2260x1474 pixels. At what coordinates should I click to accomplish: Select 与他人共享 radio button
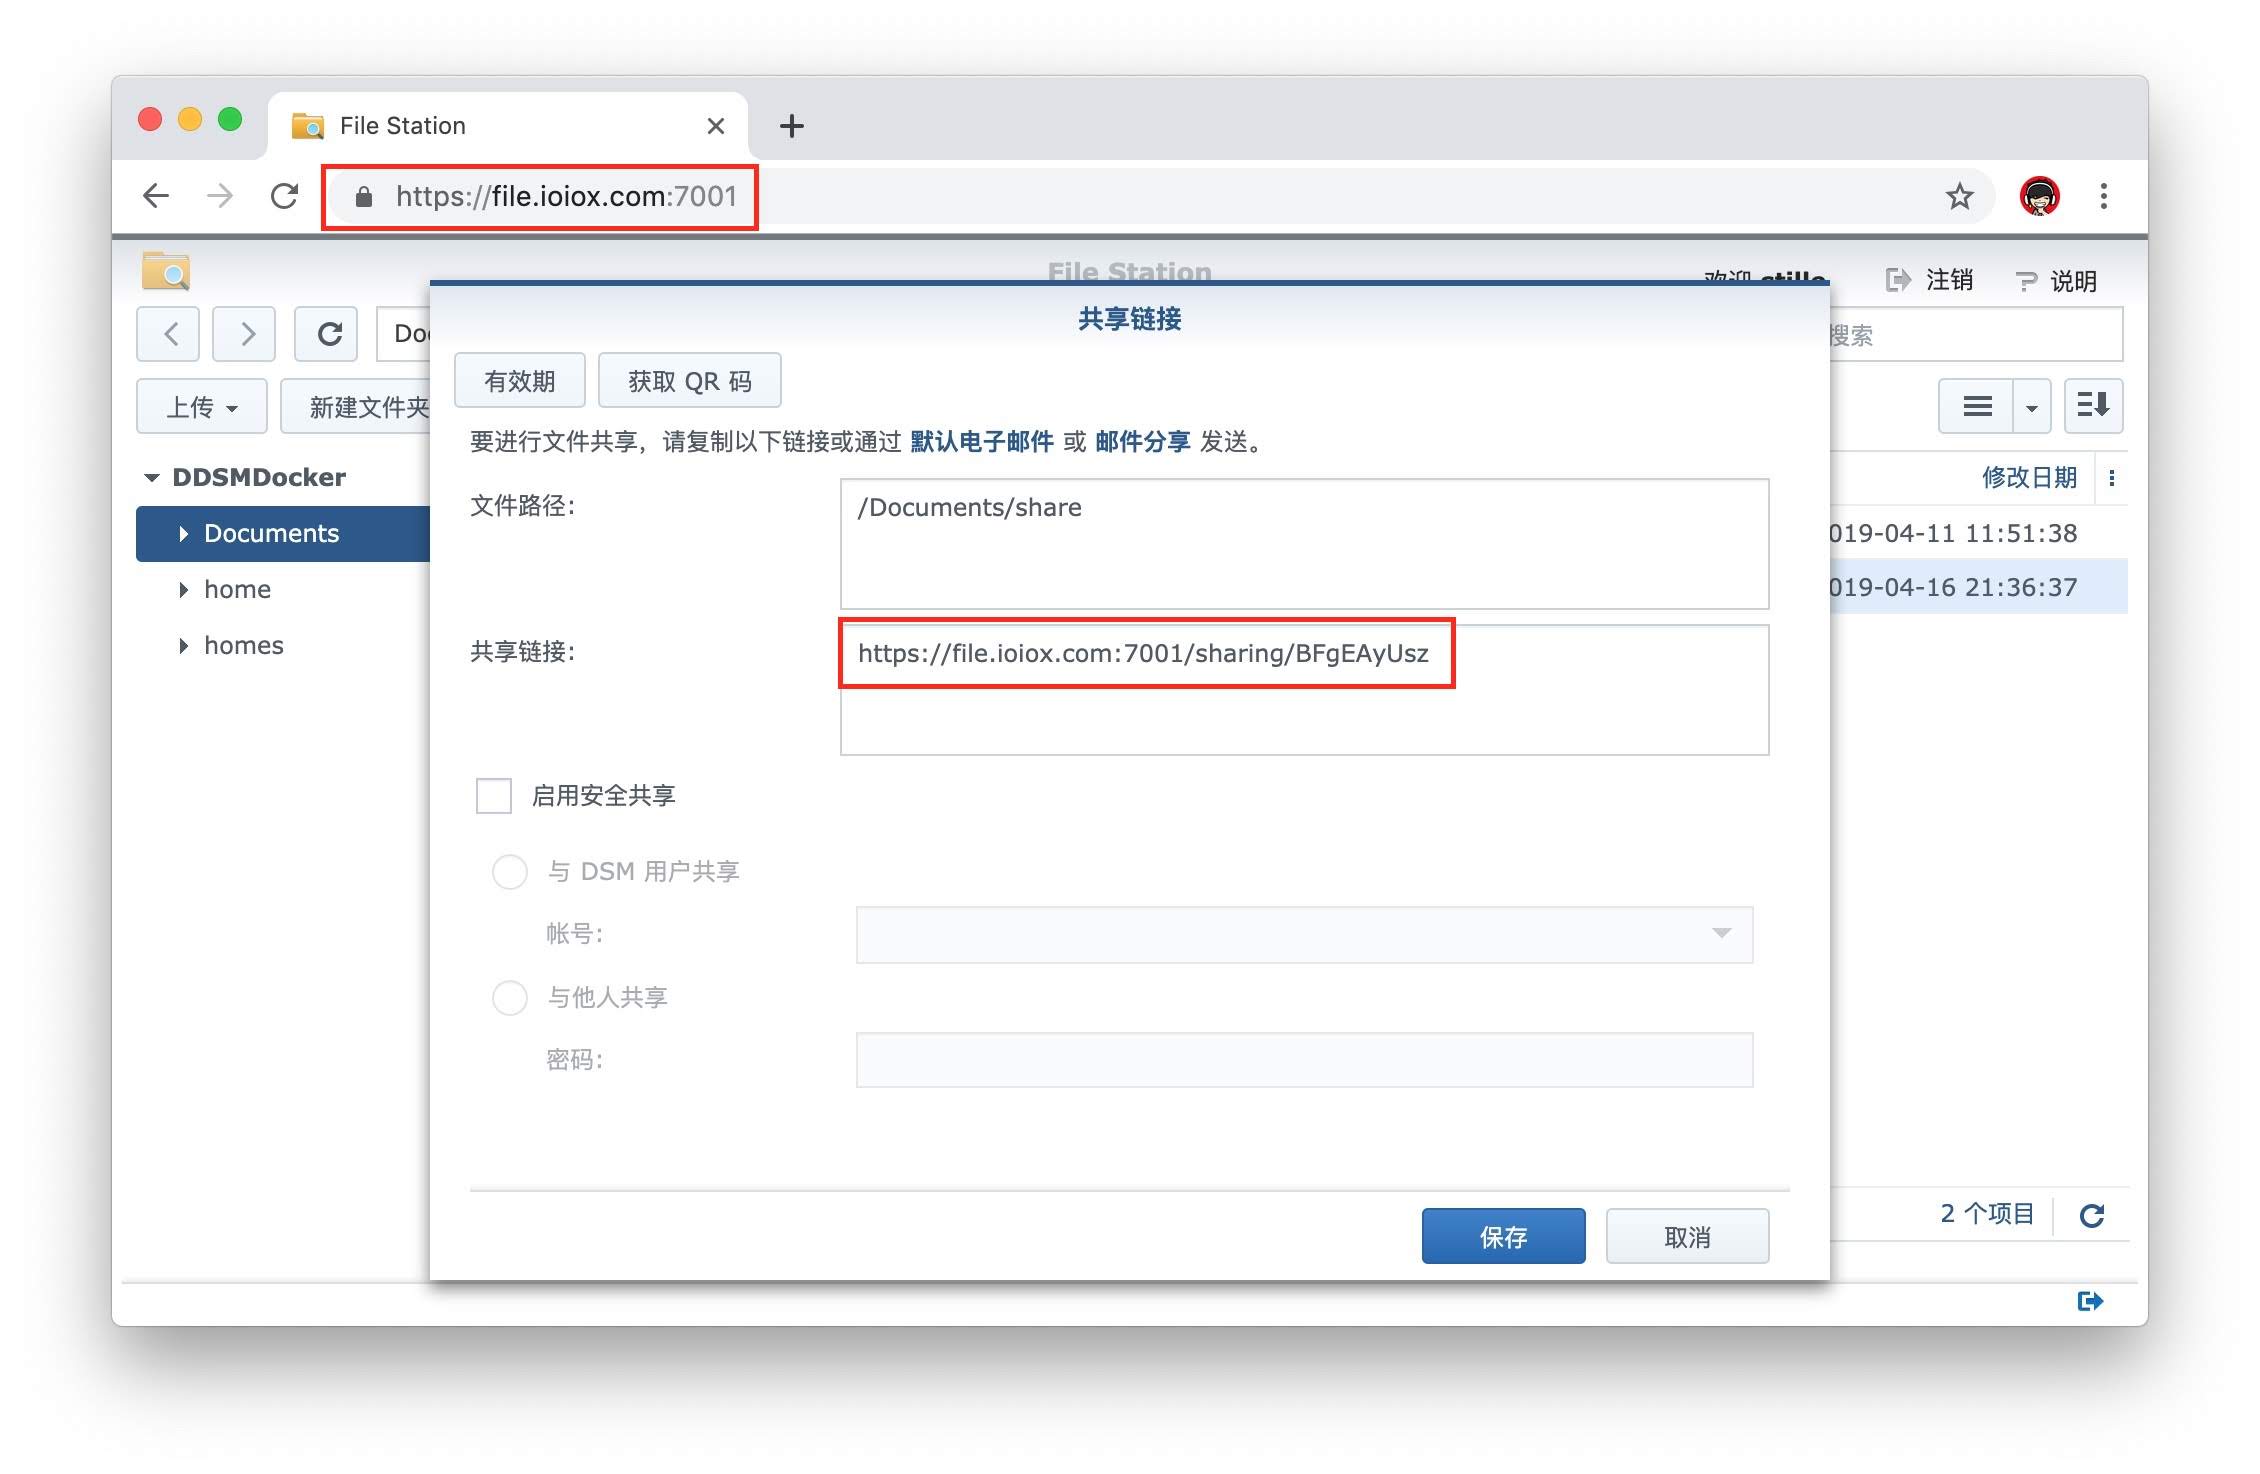coord(510,998)
